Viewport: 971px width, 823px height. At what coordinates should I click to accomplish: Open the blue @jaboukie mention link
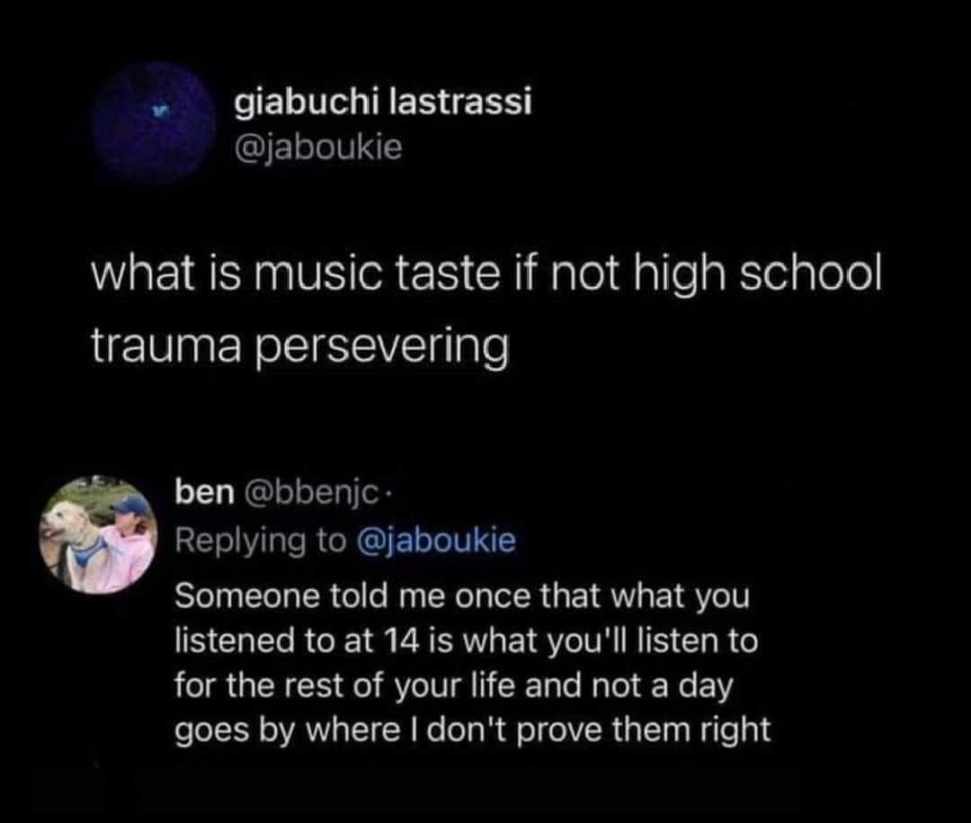[436, 540]
